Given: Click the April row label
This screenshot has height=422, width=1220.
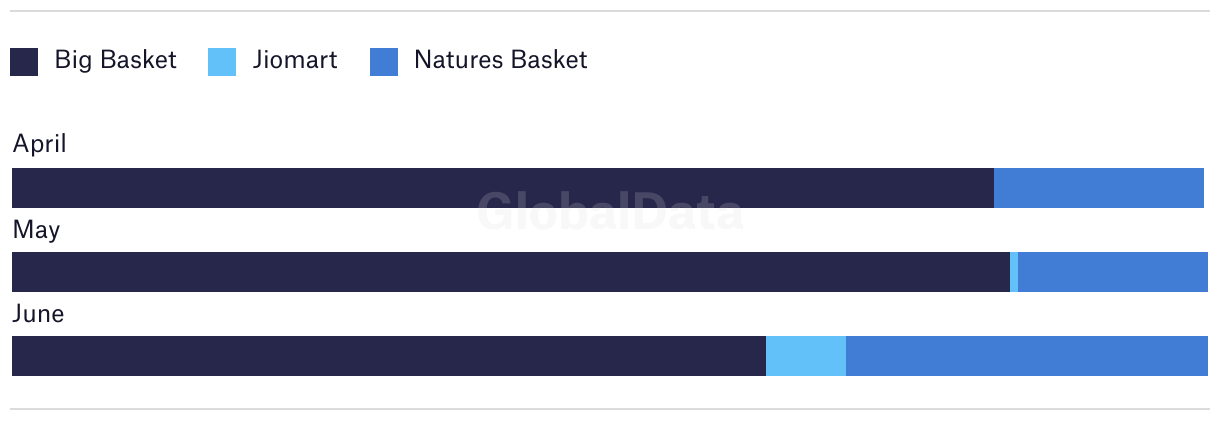Looking at the screenshot, I should point(39,145).
